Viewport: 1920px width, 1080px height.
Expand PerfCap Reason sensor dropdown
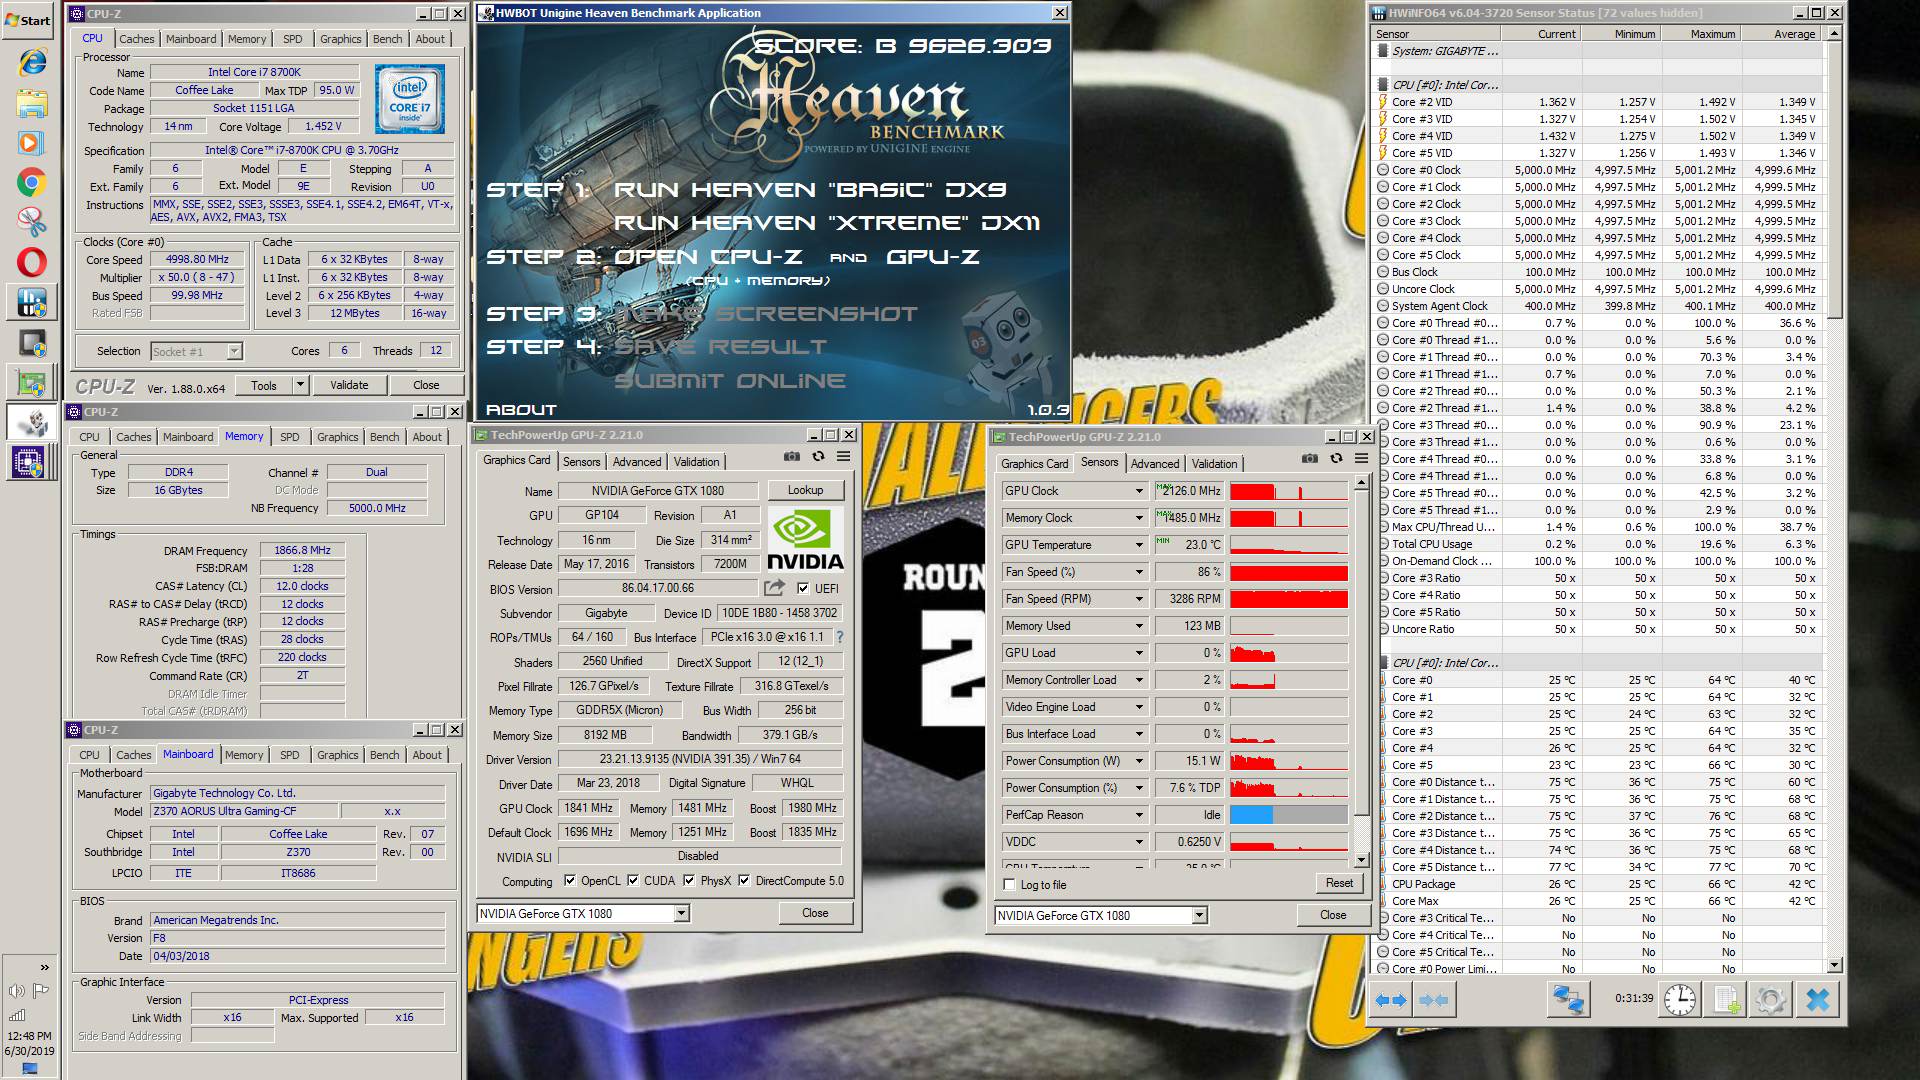tap(1138, 815)
